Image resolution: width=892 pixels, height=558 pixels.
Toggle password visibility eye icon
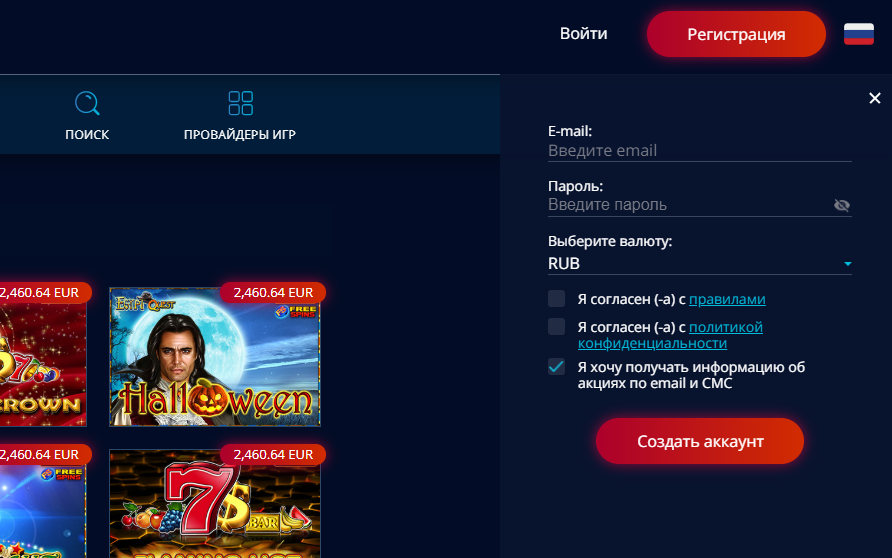[x=841, y=205]
